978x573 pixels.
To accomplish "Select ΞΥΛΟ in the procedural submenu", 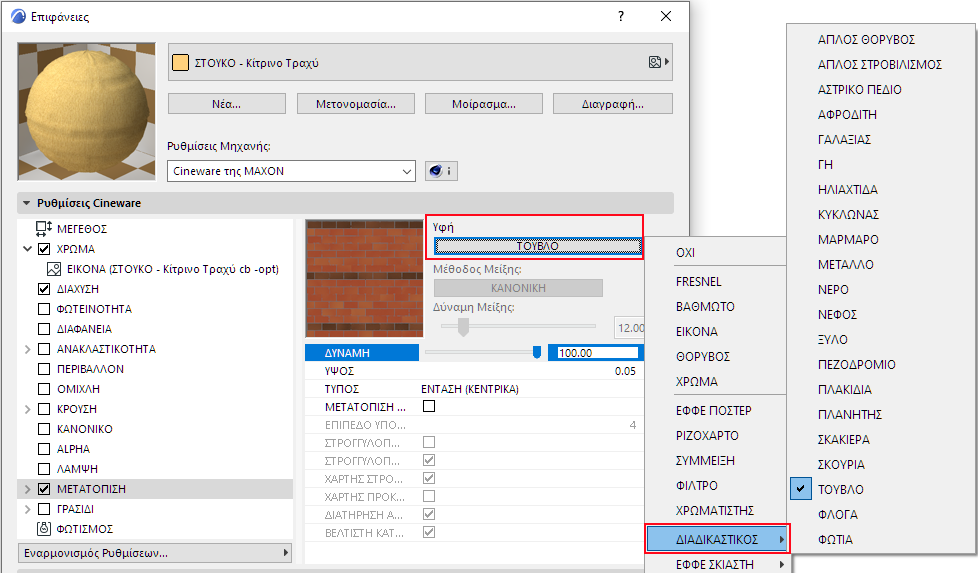I will coord(832,339).
